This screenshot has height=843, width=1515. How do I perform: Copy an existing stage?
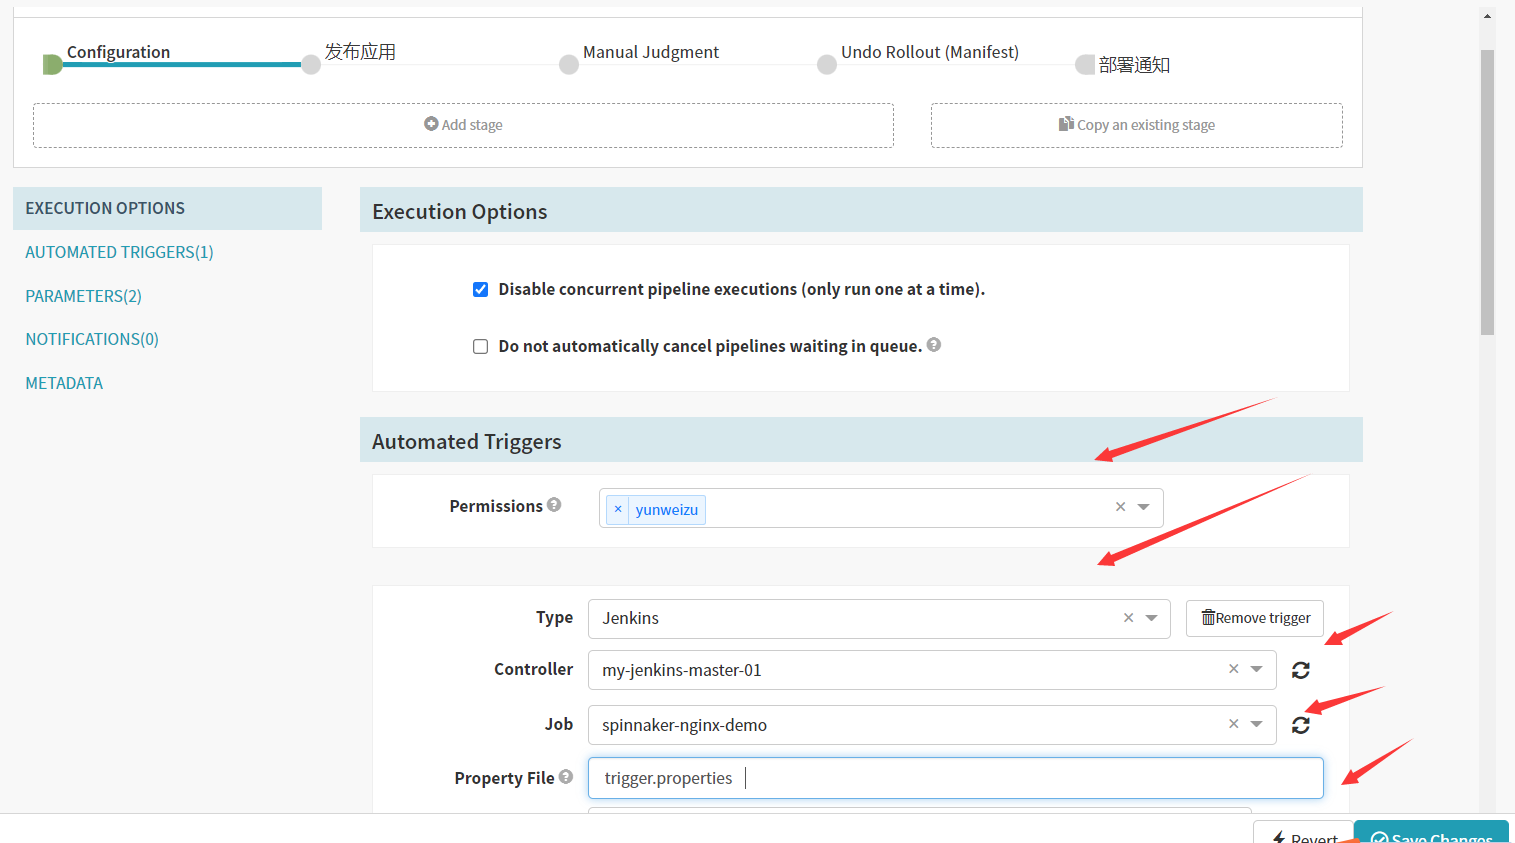[x=1137, y=125]
